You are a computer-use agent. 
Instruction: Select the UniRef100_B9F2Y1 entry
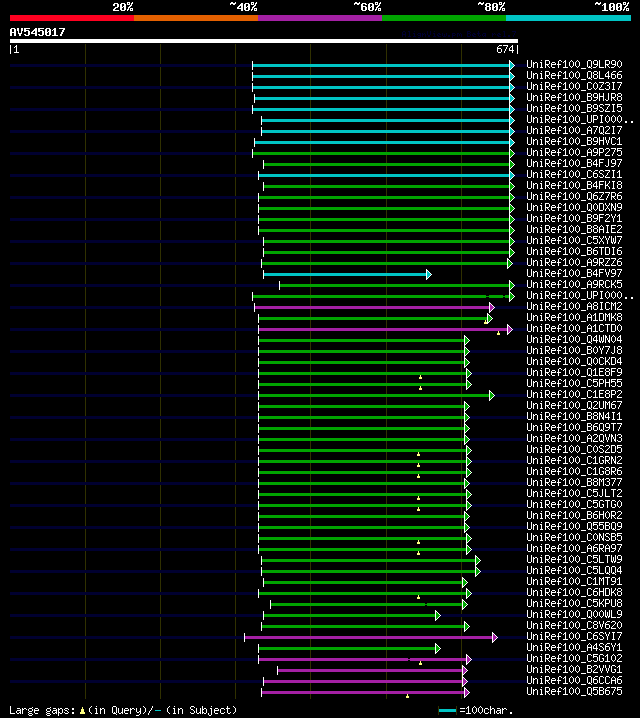(574, 218)
